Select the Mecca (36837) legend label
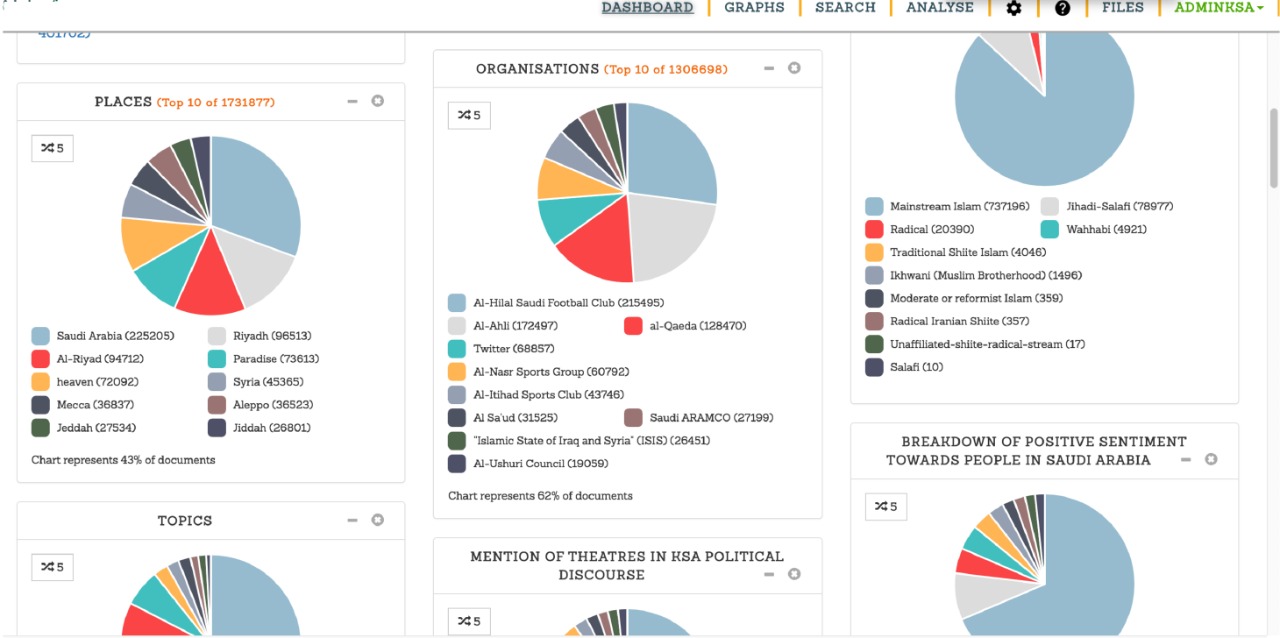The width and height of the screenshot is (1280, 638). coord(95,405)
